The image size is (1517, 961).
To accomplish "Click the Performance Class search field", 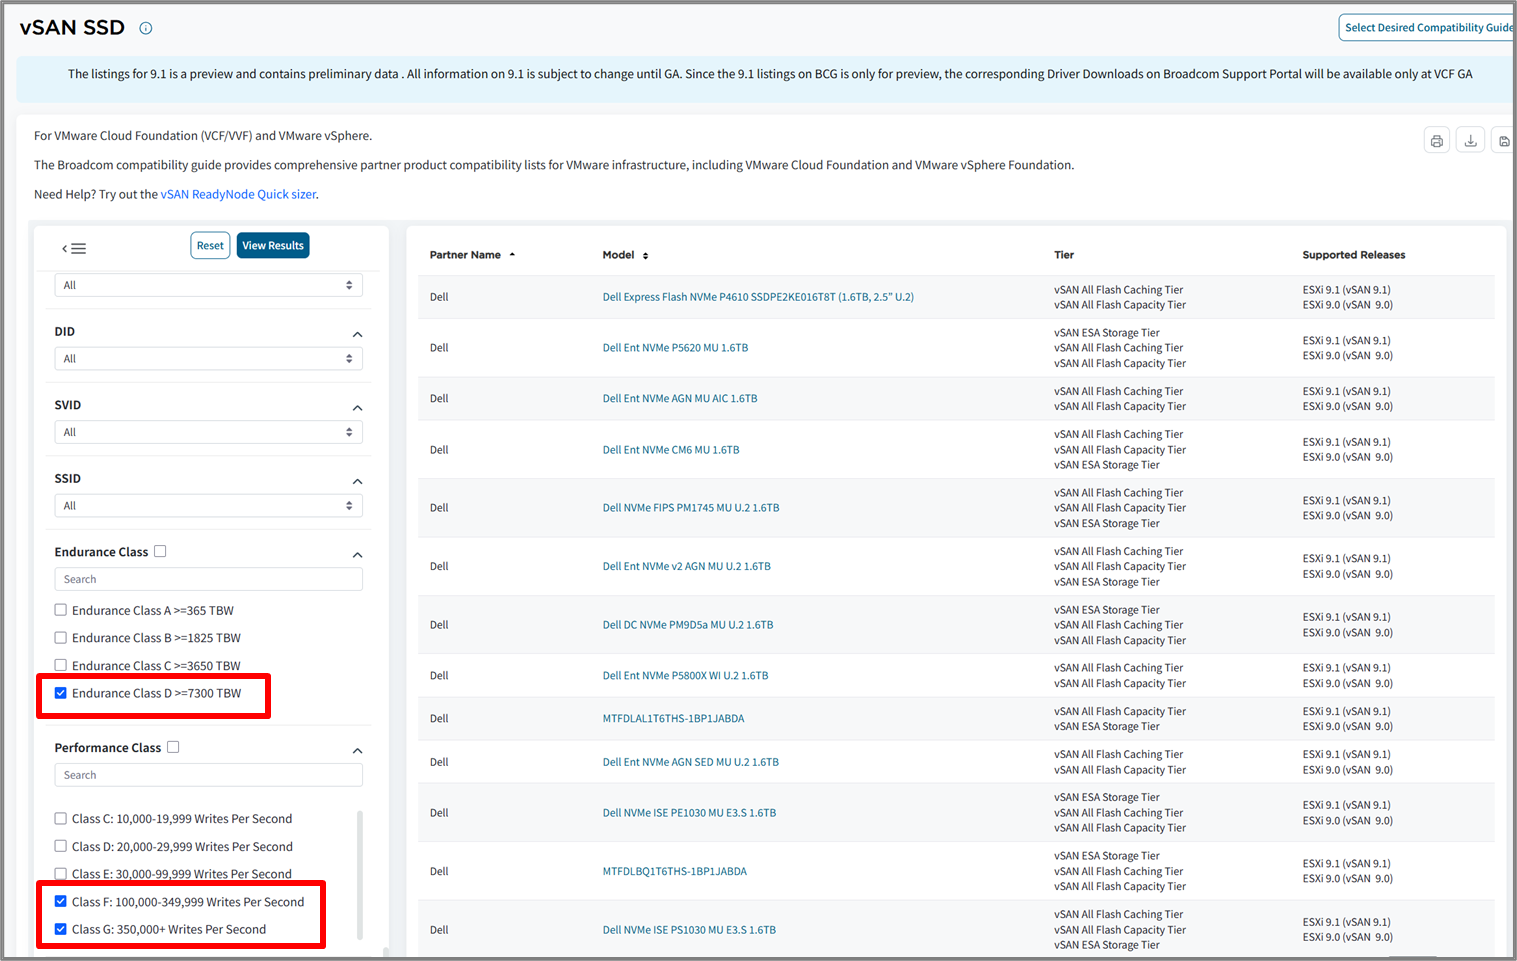I will (208, 775).
